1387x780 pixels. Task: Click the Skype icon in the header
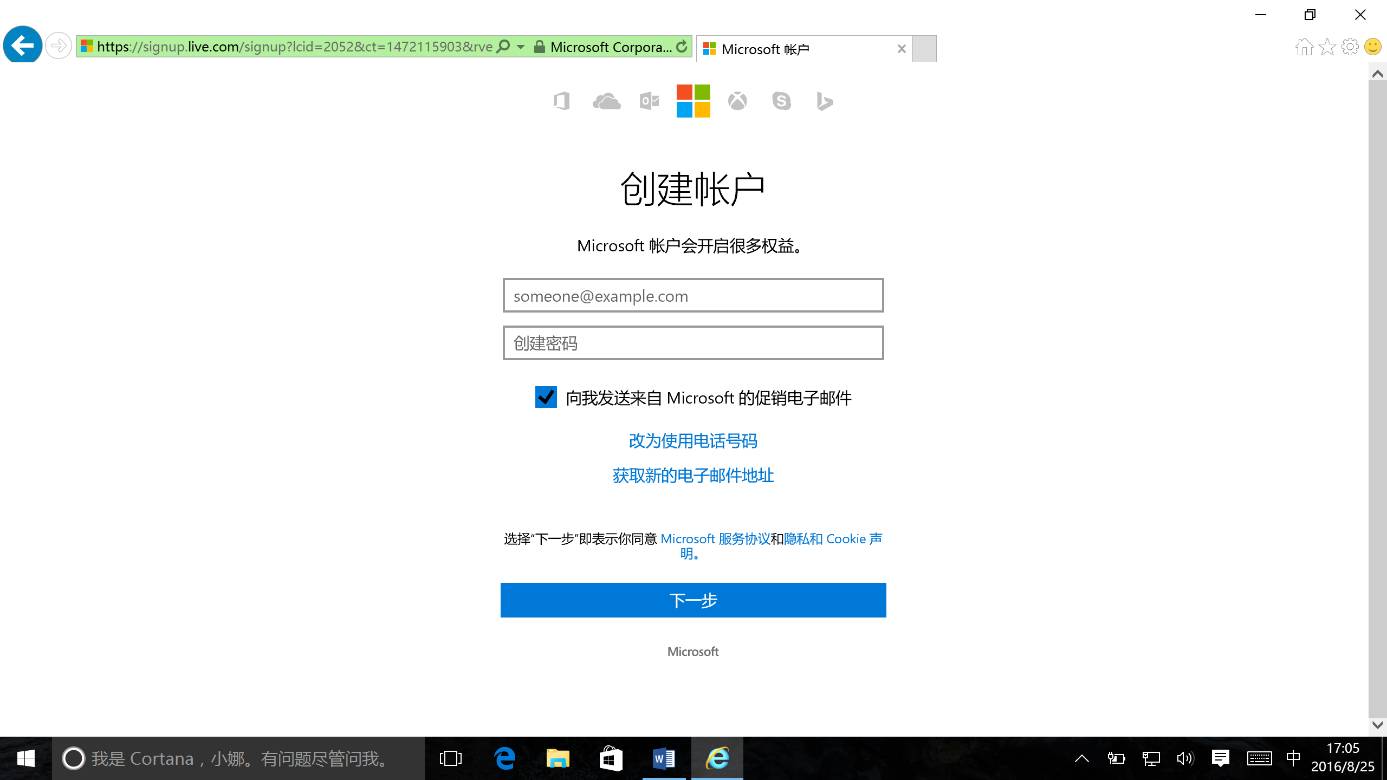pos(781,100)
